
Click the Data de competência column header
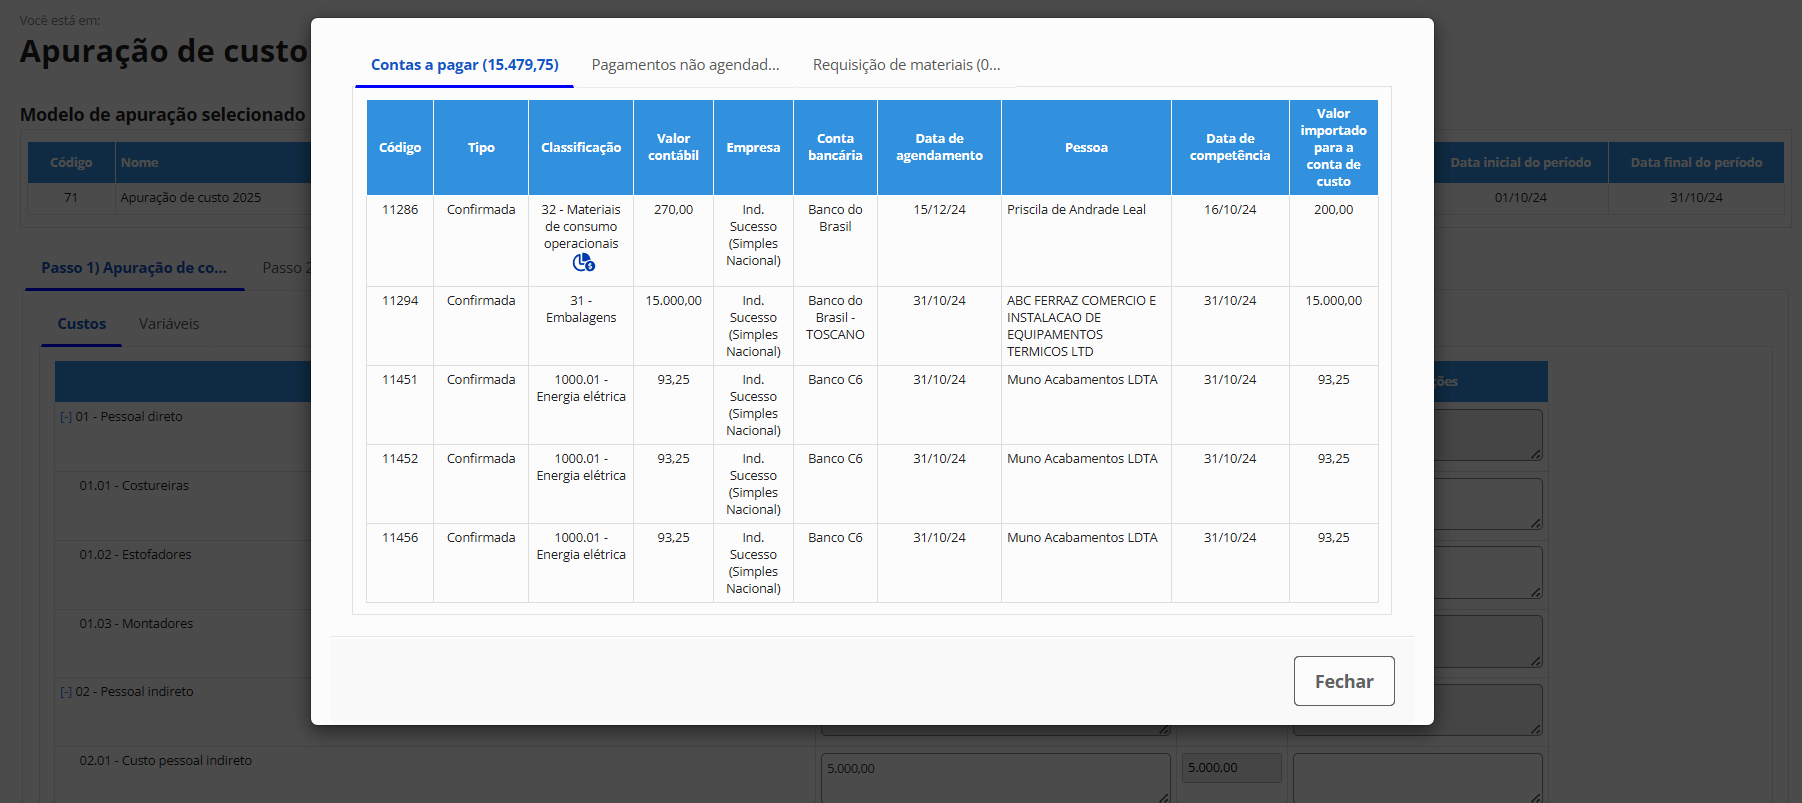[x=1229, y=148]
